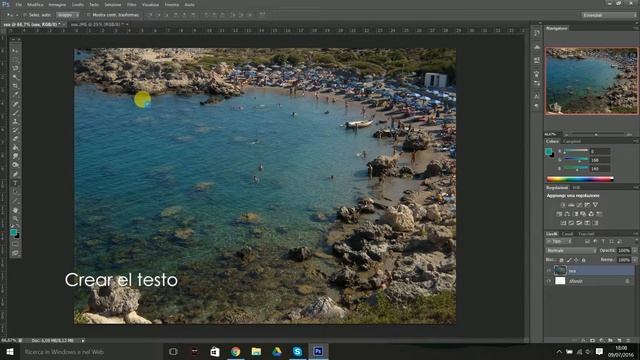Select the Eraser tool

pos(15,139)
